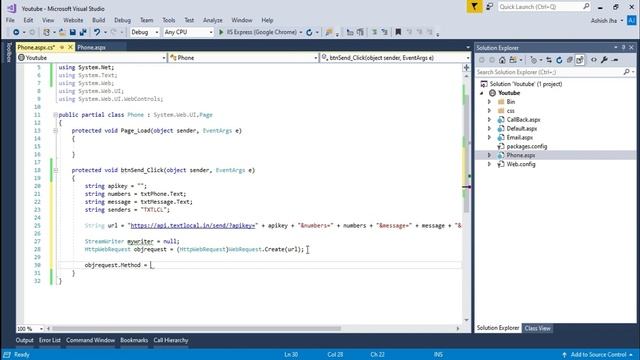The image size is (640, 360).
Task: Open the Call Hierarchy tab
Action: [171, 340]
